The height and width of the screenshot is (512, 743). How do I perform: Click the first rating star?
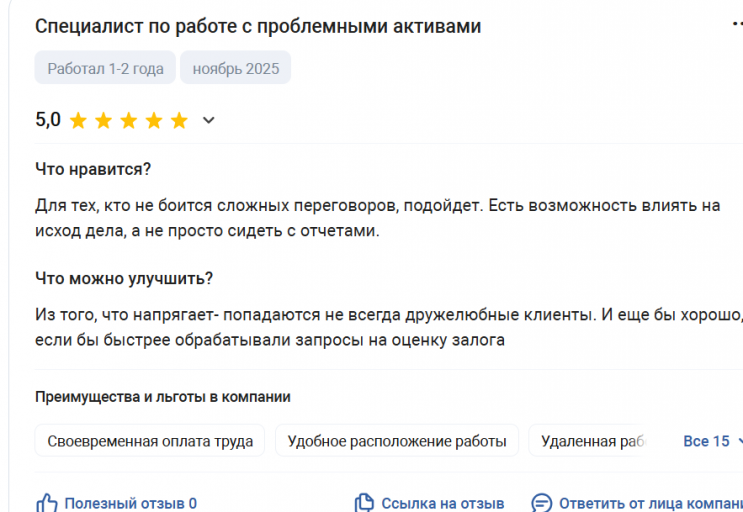[x=78, y=121]
